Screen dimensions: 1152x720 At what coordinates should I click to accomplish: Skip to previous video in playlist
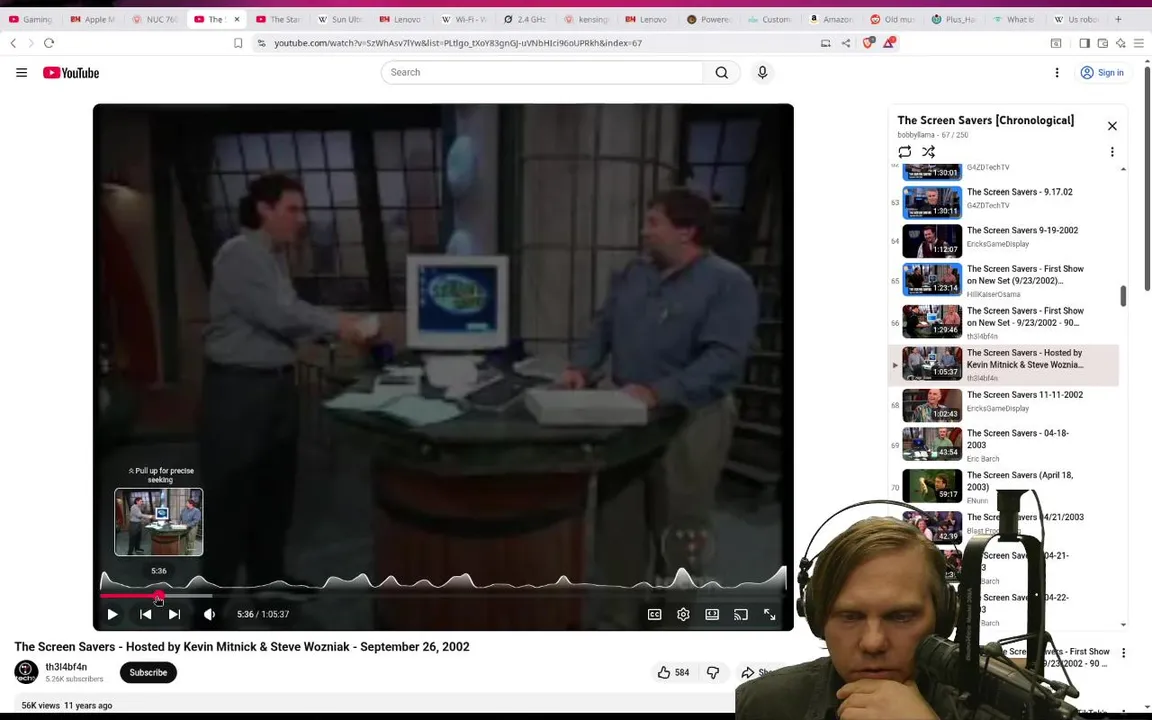145,614
